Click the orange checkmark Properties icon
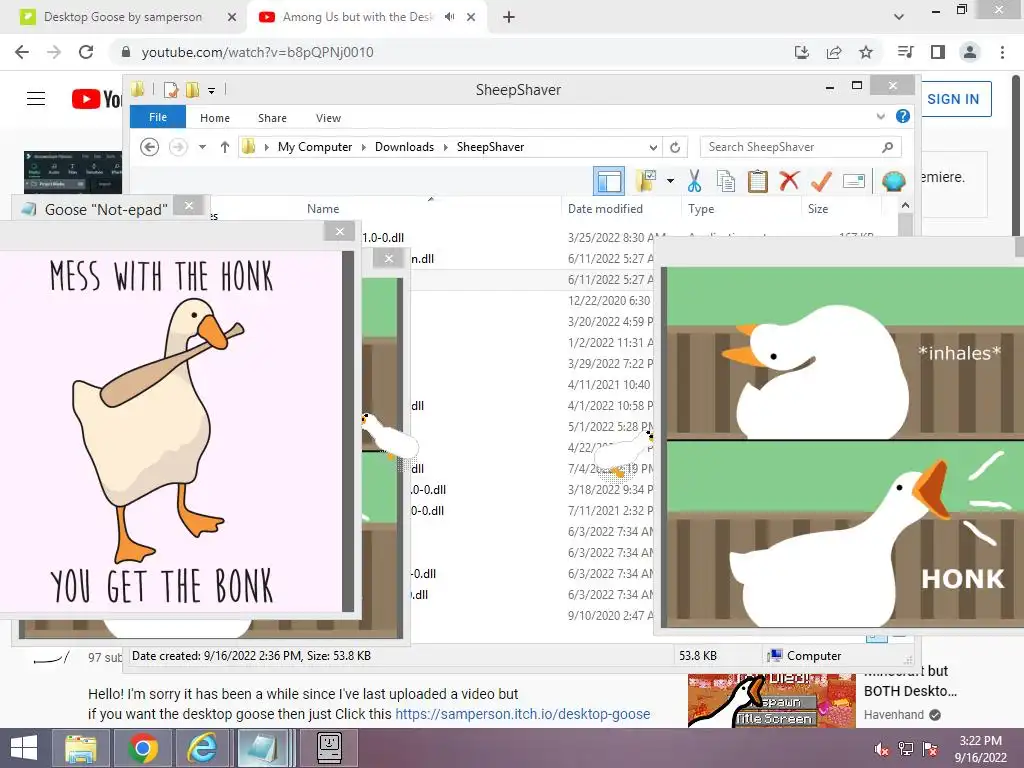This screenshot has height=768, width=1024. tap(821, 181)
